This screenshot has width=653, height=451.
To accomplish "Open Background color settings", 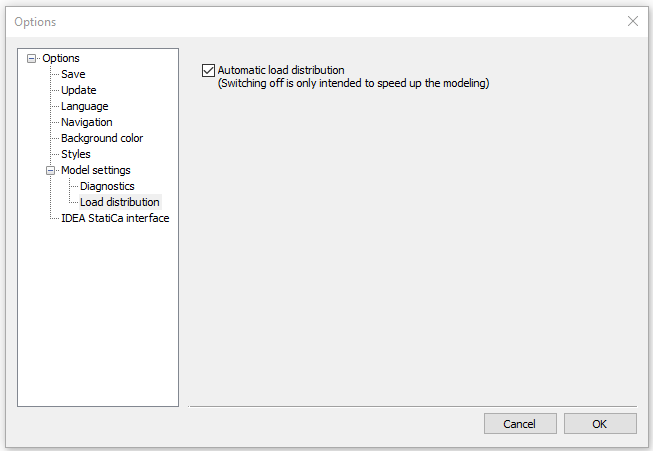I will [x=102, y=138].
